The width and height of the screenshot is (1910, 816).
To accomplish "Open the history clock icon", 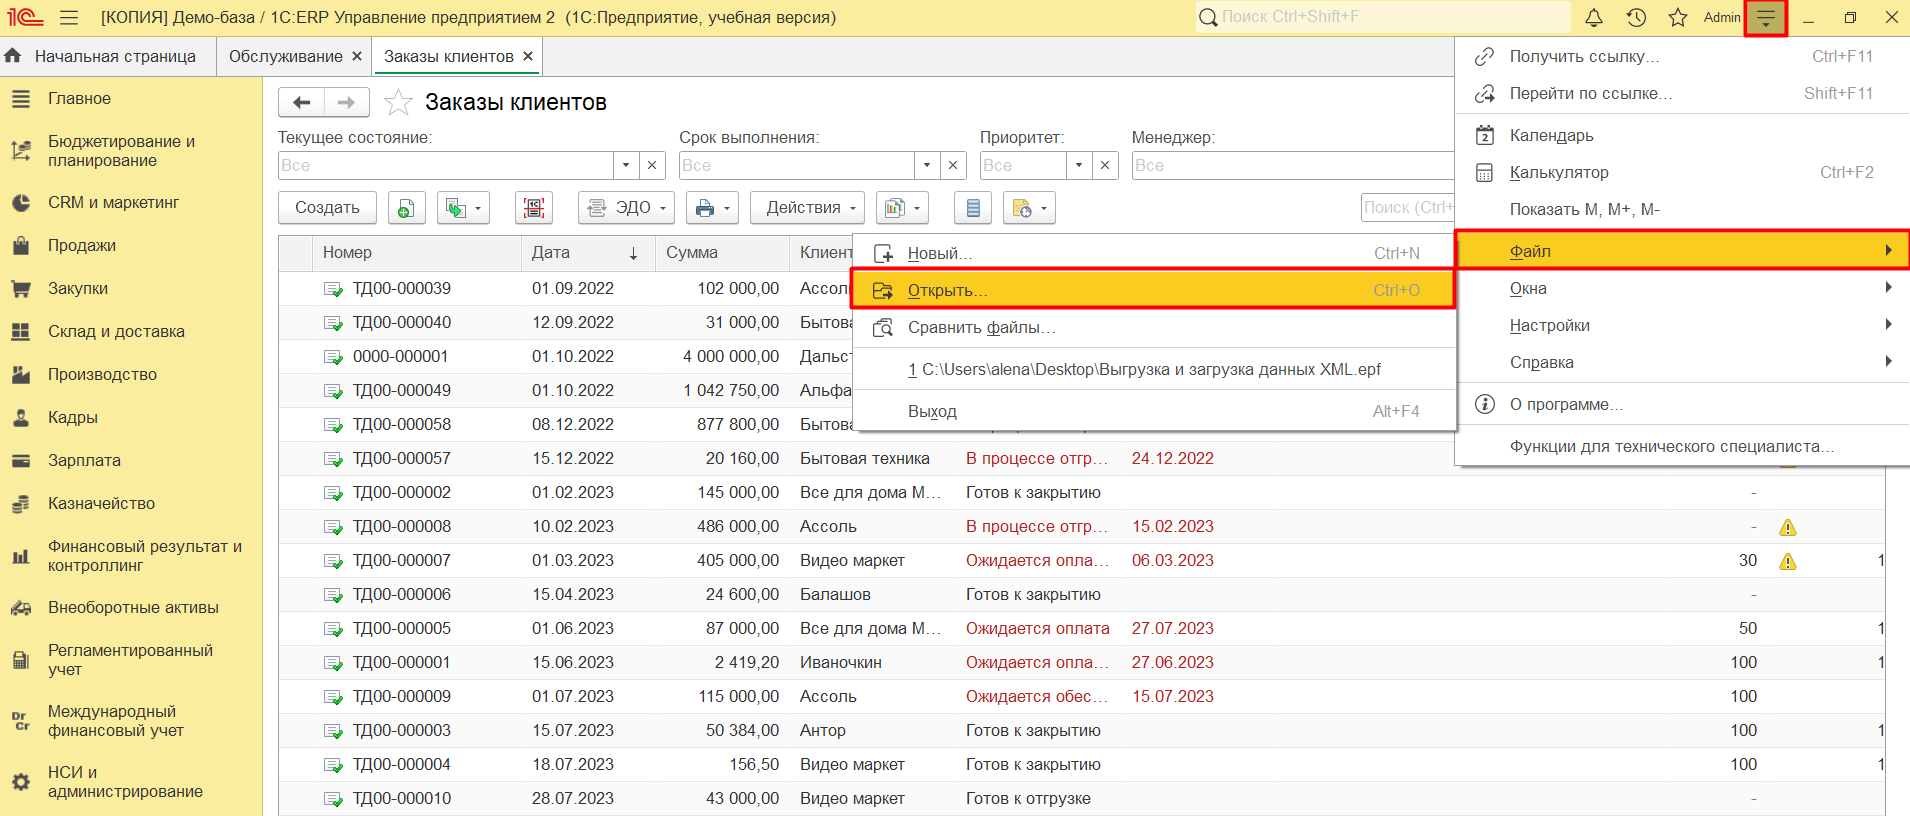I will point(1636,17).
